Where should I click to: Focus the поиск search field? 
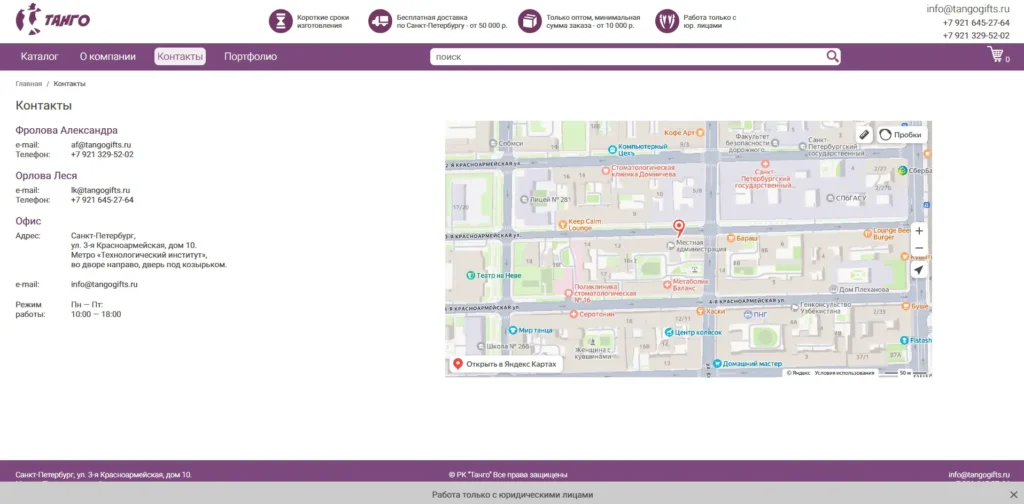(x=627, y=57)
